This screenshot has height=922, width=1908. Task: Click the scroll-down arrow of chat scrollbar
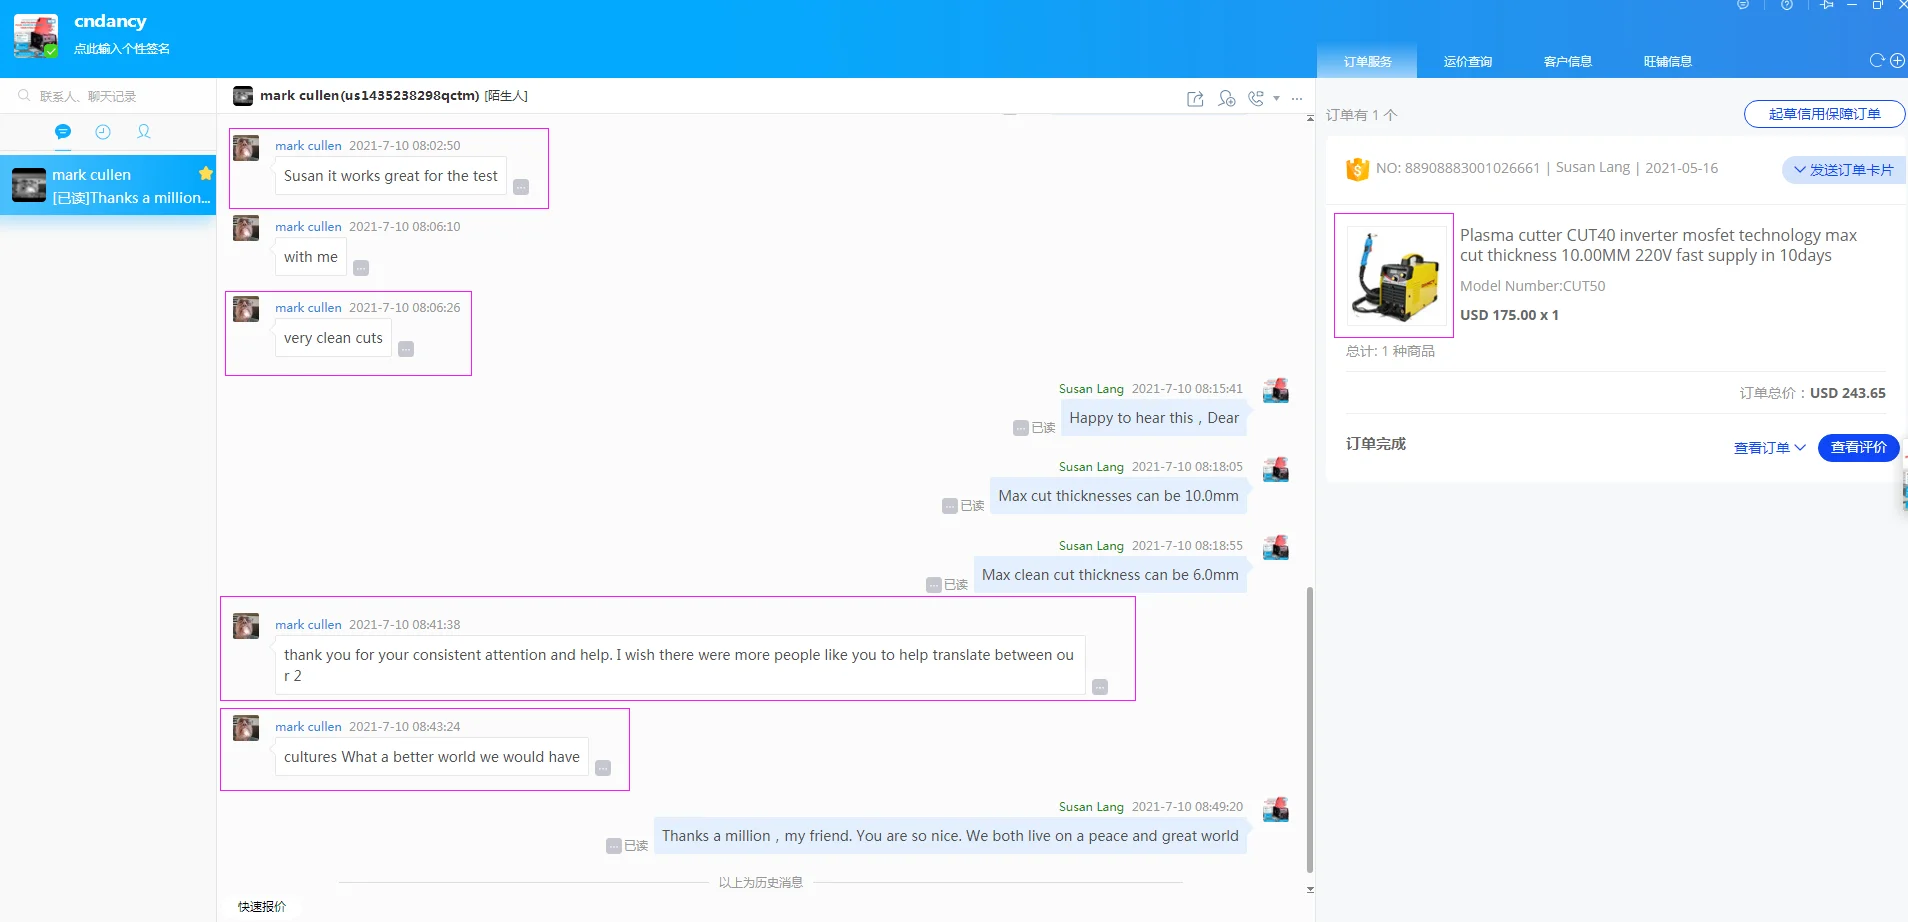coord(1310,889)
